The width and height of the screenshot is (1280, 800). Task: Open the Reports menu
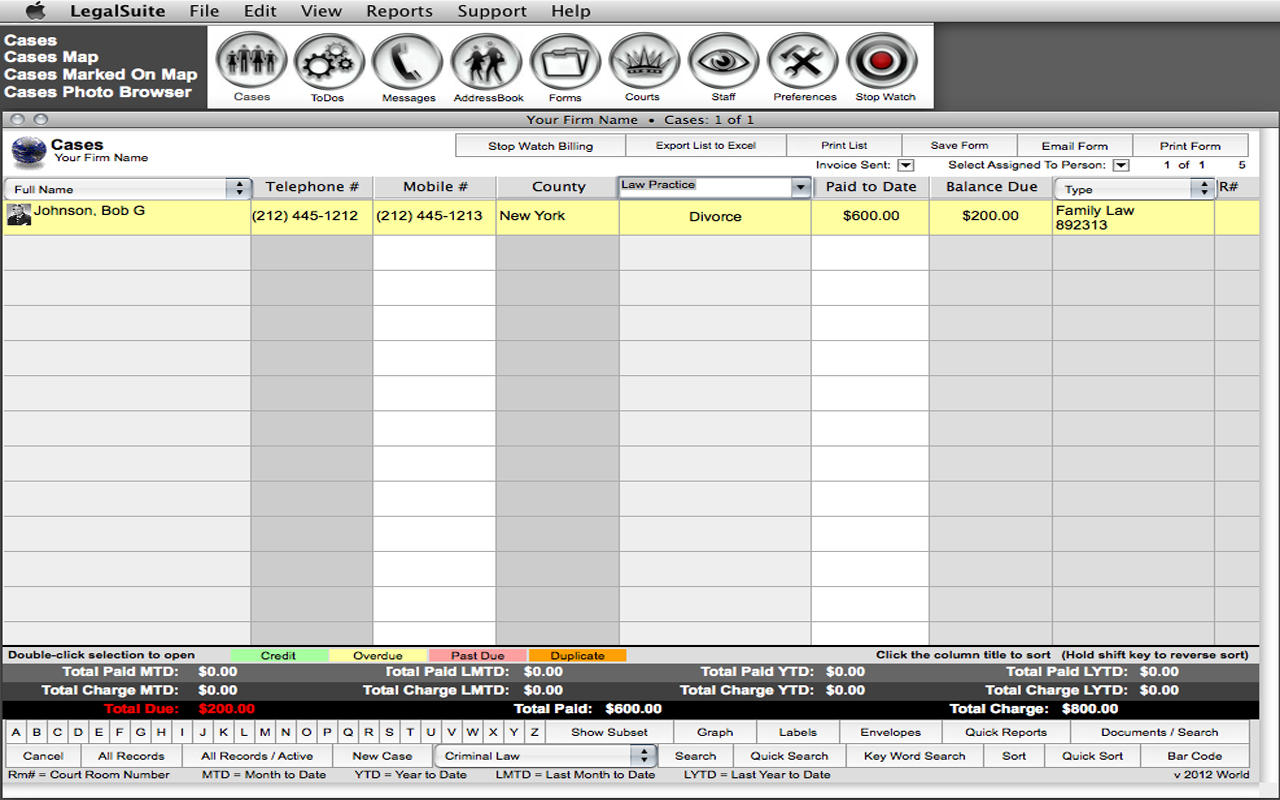(x=399, y=11)
